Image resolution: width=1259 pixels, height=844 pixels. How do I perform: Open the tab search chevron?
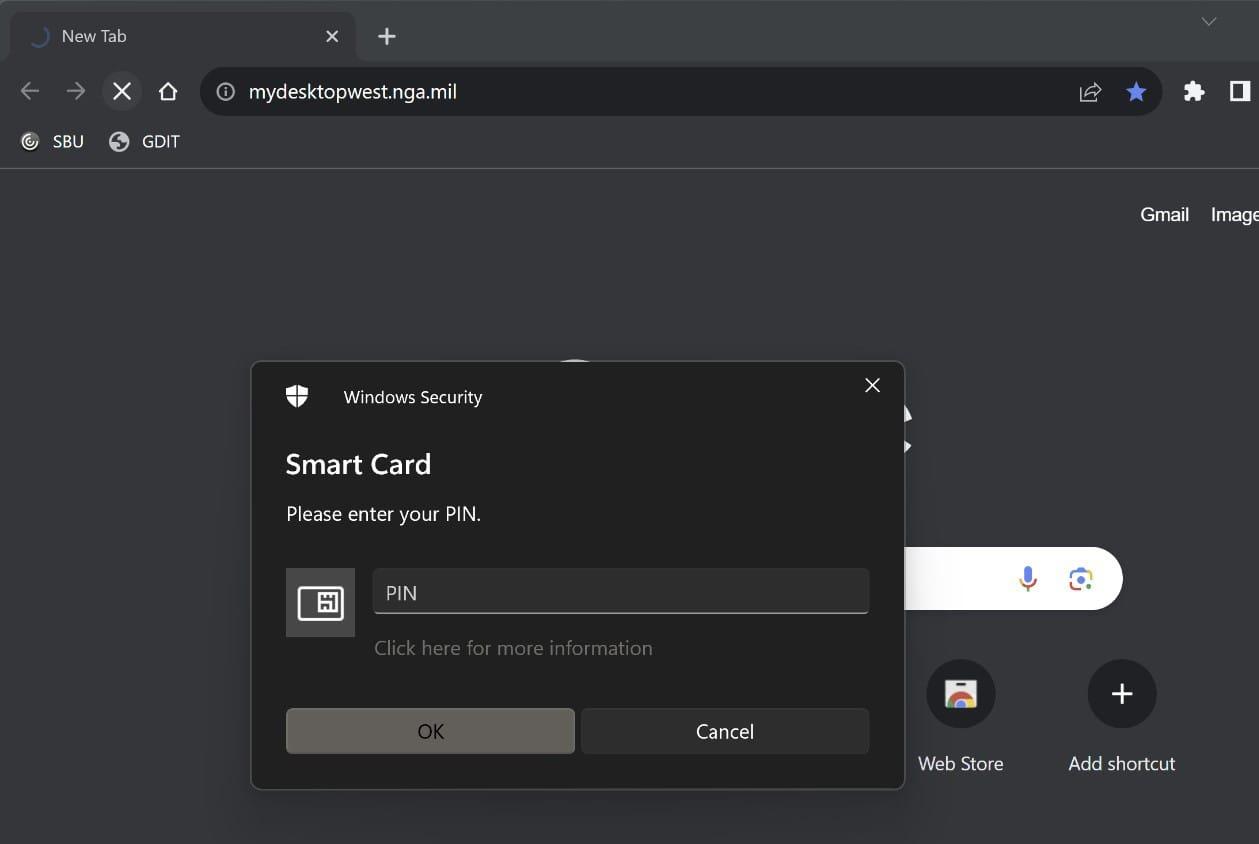tap(1209, 22)
